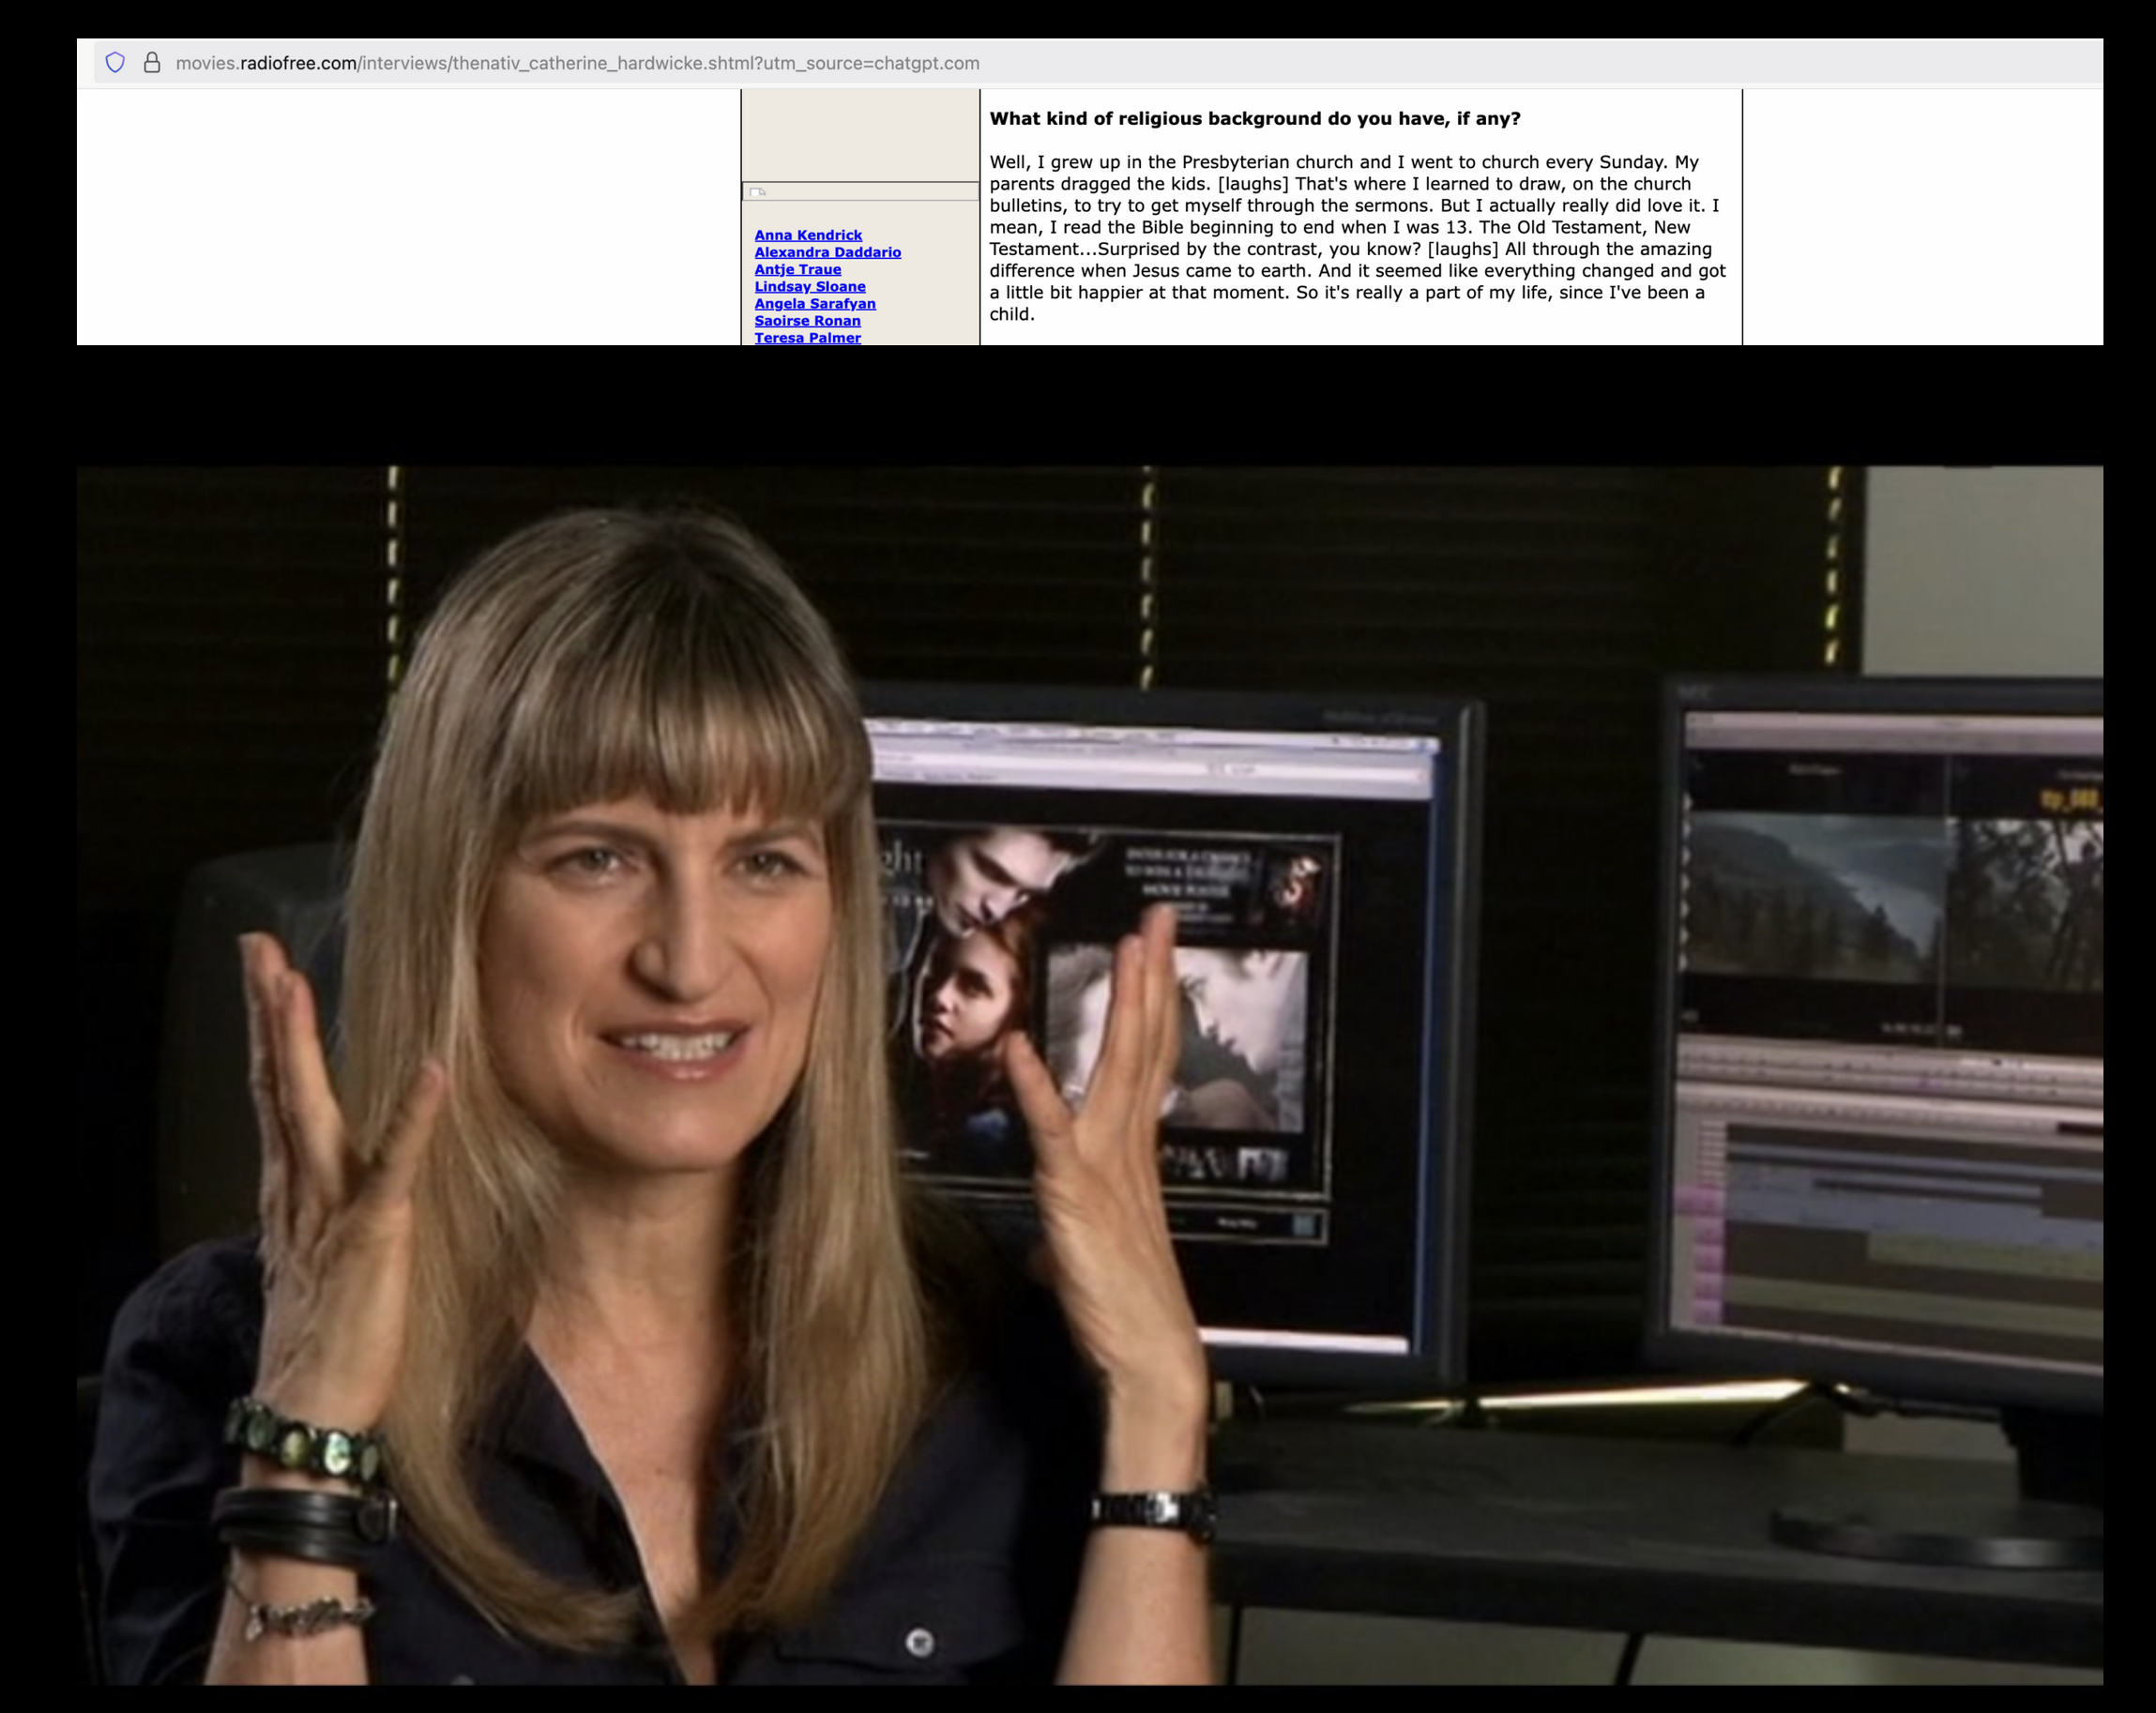Visit the Lindsay Sloane interview link
The width and height of the screenshot is (2156, 1713).
coord(809,286)
